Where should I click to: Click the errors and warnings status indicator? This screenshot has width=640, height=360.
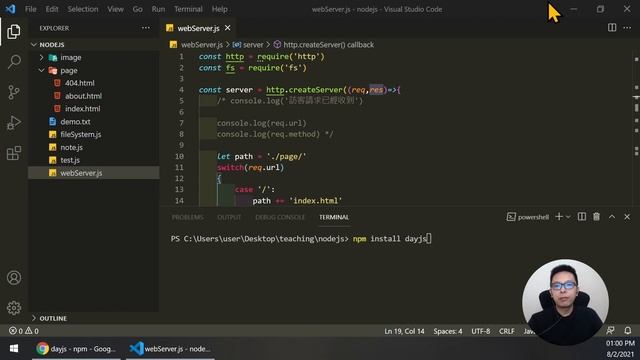[24, 331]
